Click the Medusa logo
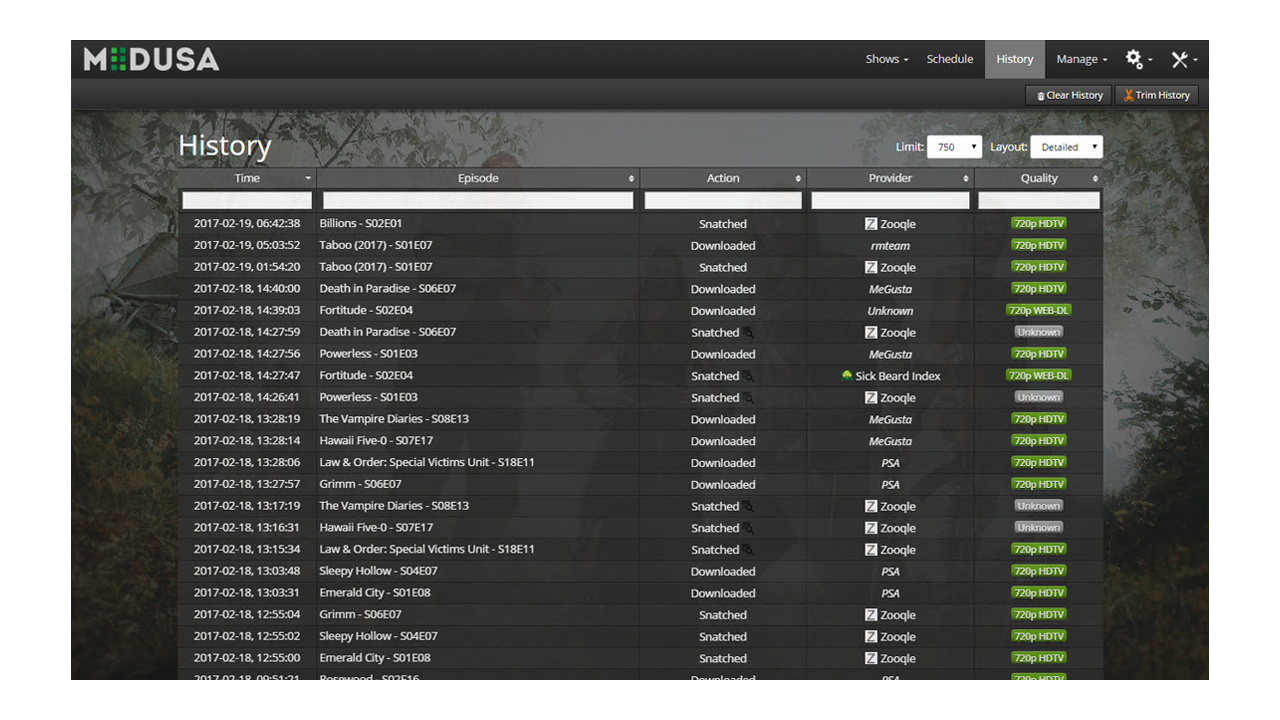Viewport: 1280px width, 720px height. (150, 59)
